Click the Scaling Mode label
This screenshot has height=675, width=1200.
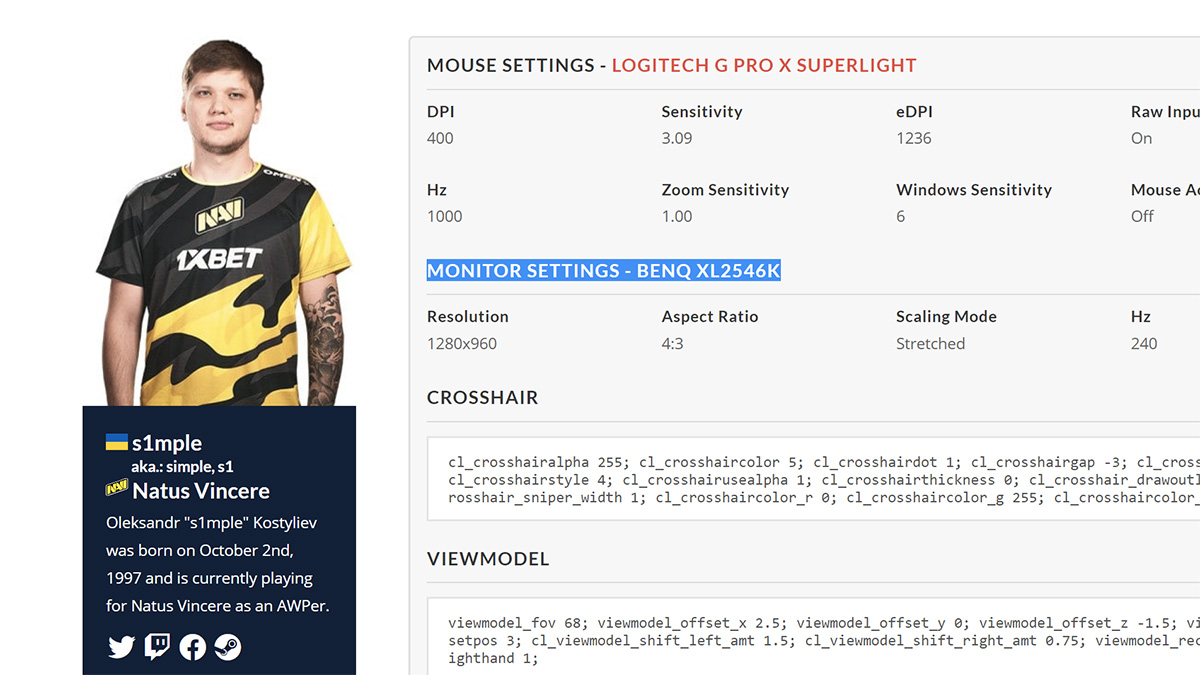[x=946, y=316]
